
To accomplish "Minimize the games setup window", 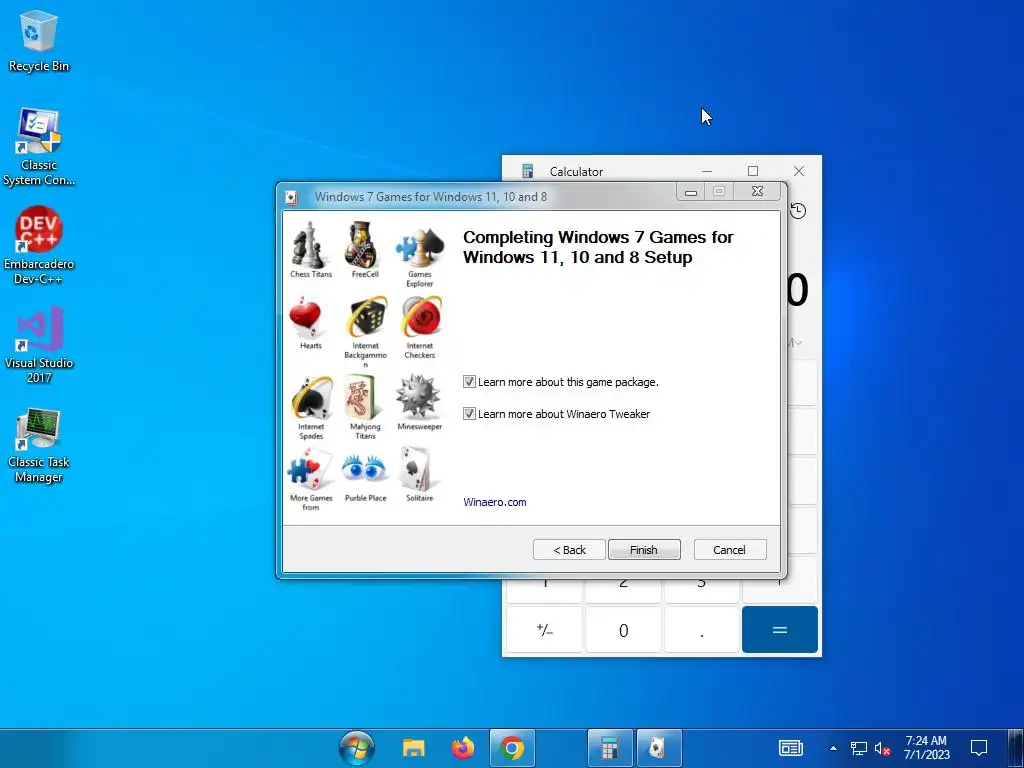I will point(691,192).
